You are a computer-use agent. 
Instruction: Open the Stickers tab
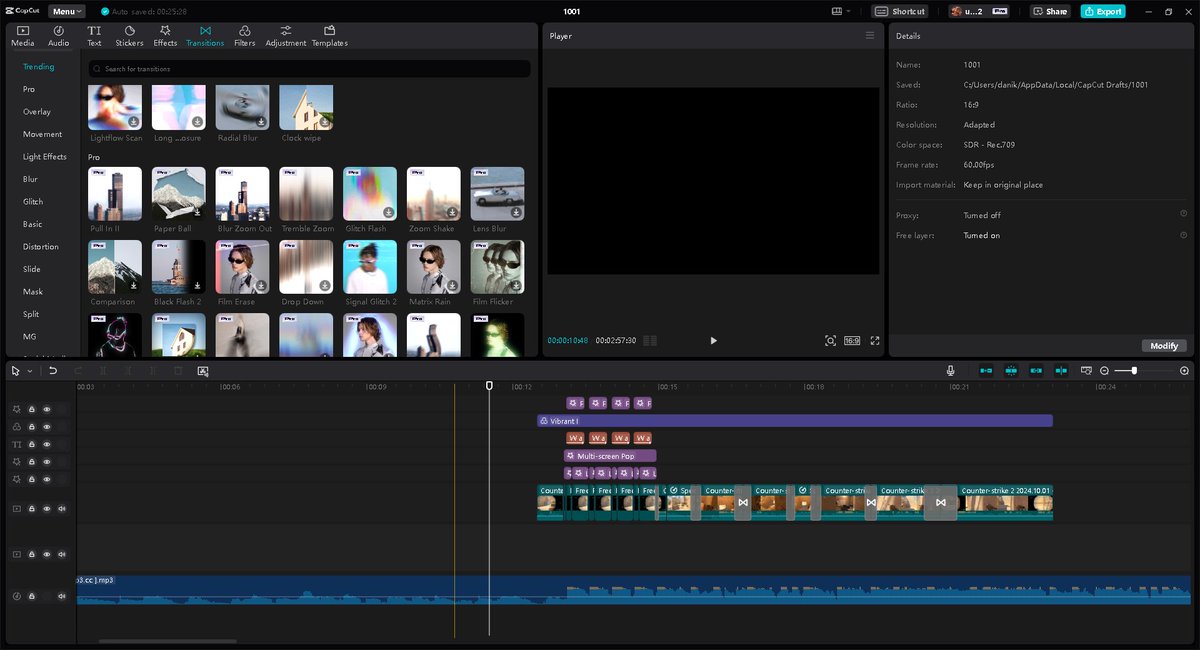[129, 36]
